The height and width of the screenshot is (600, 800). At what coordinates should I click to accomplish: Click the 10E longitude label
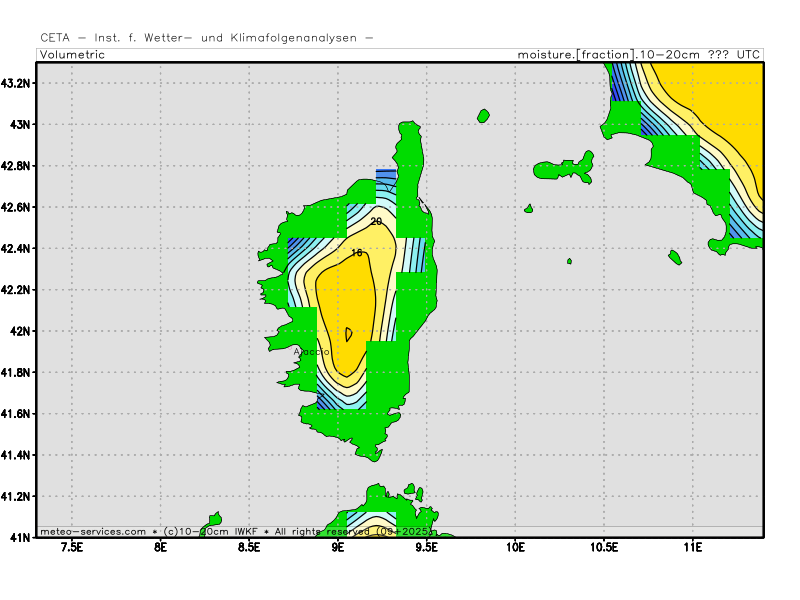pos(515,547)
